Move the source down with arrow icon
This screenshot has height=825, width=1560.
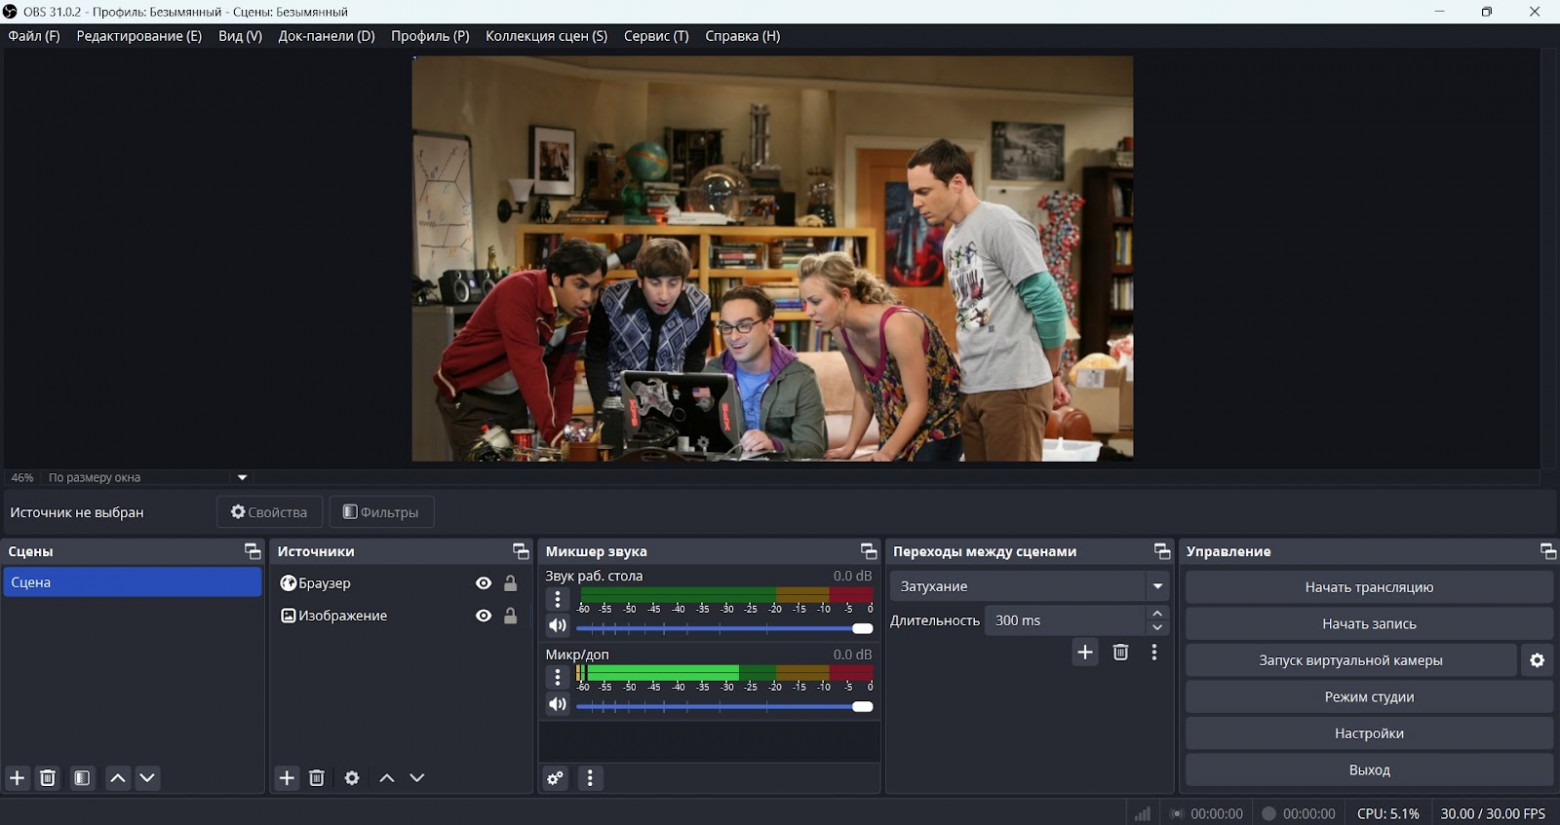tap(417, 778)
